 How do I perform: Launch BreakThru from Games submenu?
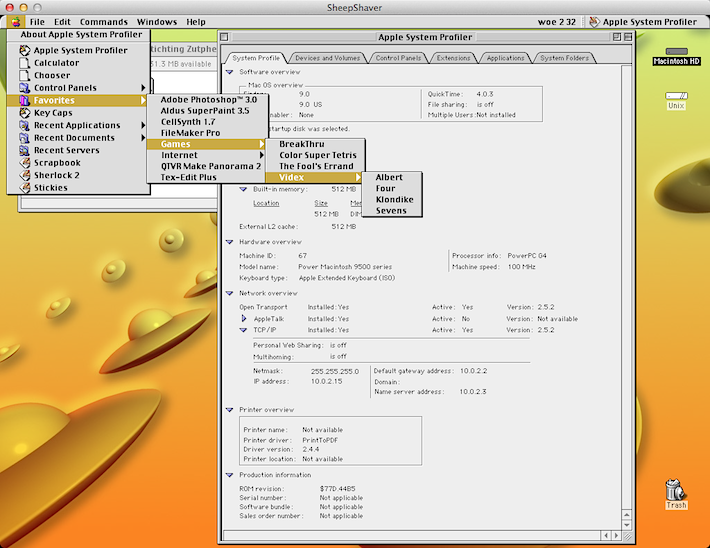click(x=315, y=144)
